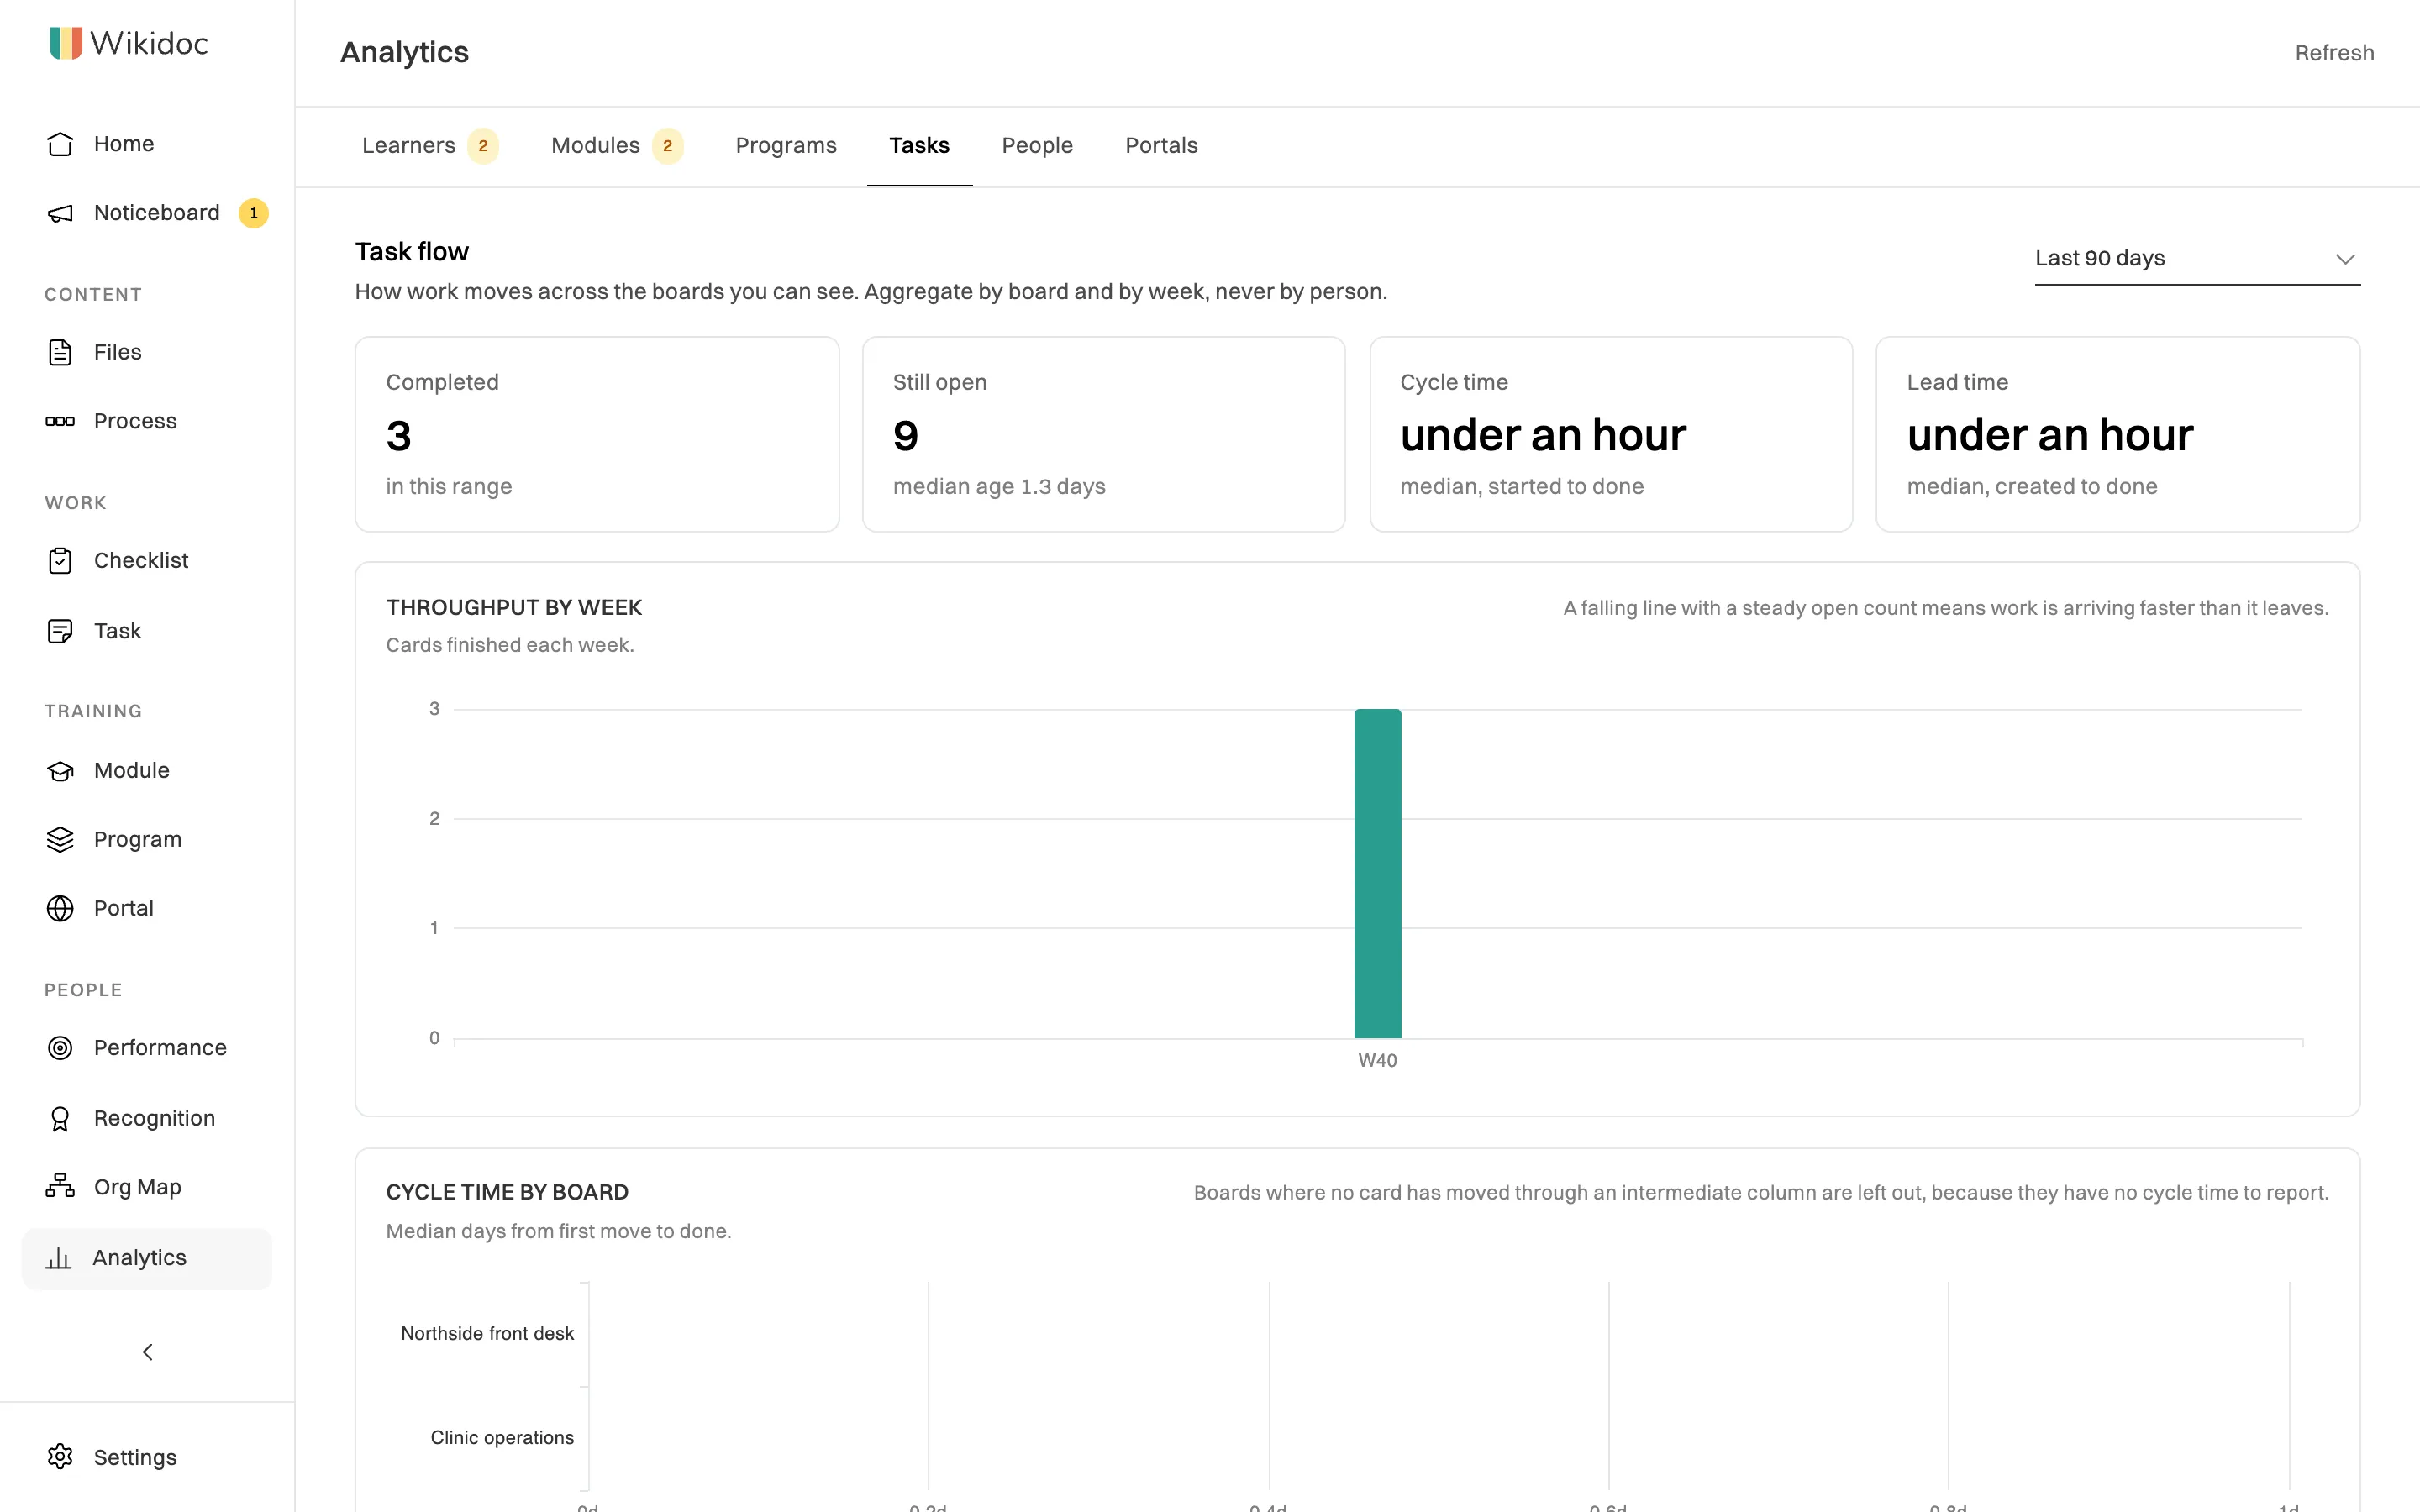Viewport: 2420px width, 1512px height.
Task: Click the Learners tab badge showing 2
Action: click(x=483, y=146)
